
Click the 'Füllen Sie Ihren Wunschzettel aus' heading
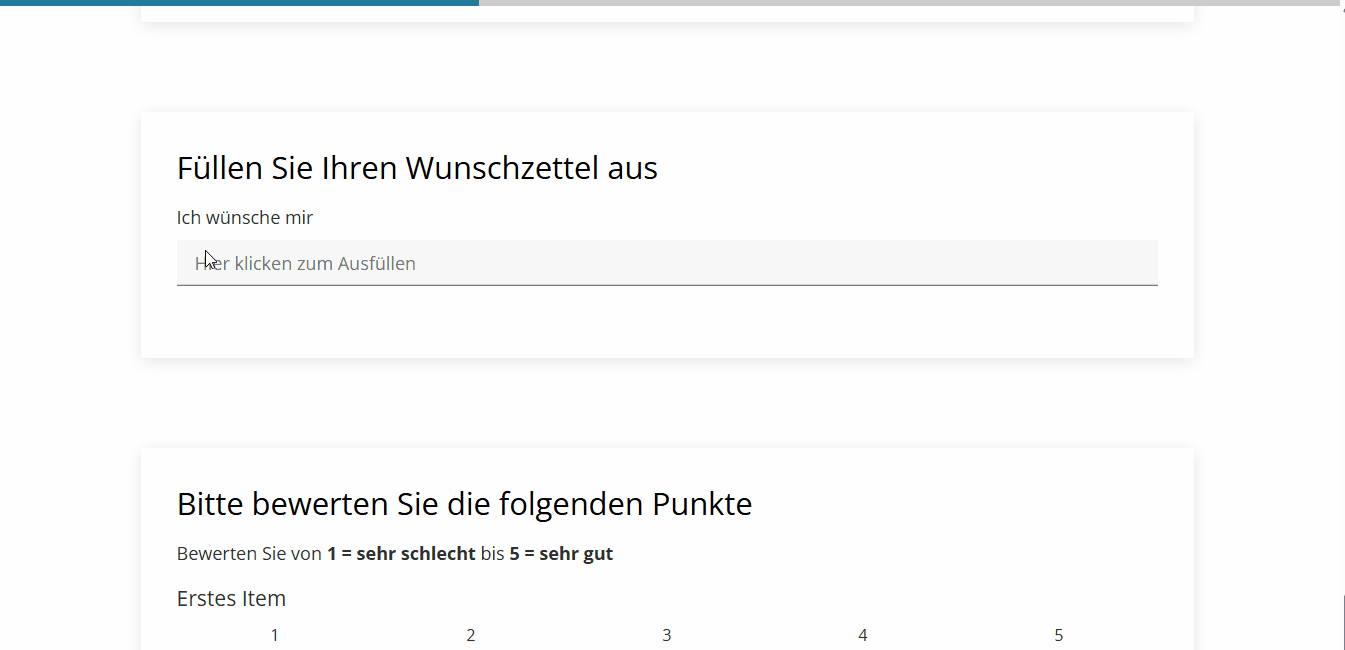(417, 167)
